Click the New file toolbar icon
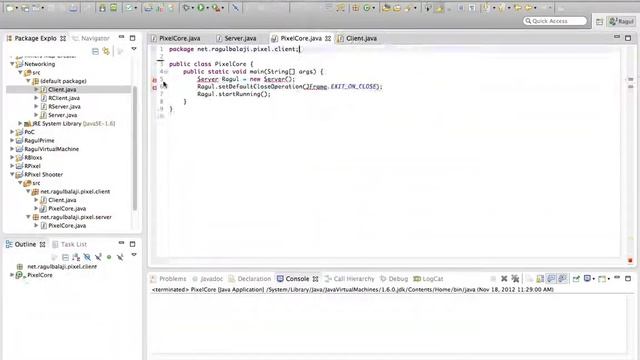Image resolution: width=640 pixels, height=360 pixels. point(10,8)
